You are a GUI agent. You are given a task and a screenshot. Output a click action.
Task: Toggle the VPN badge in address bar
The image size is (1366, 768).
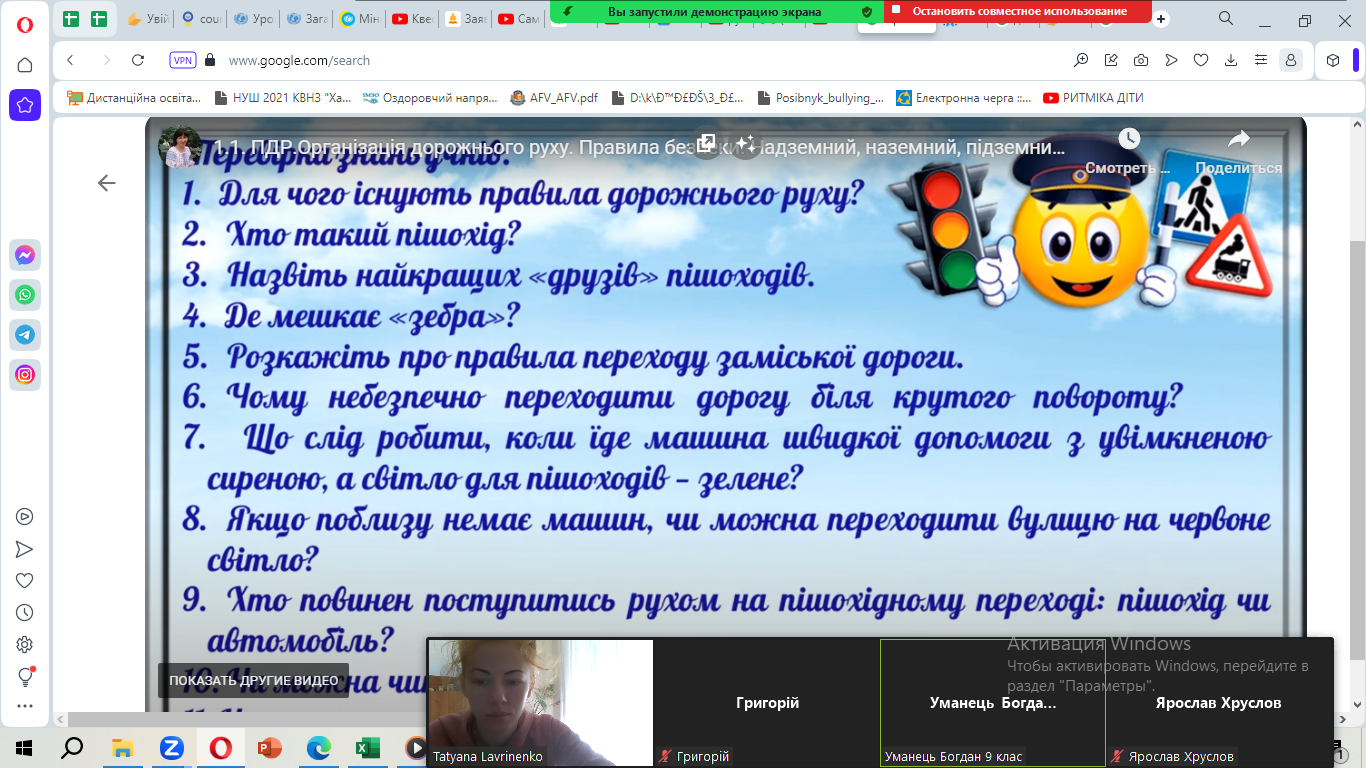[183, 60]
